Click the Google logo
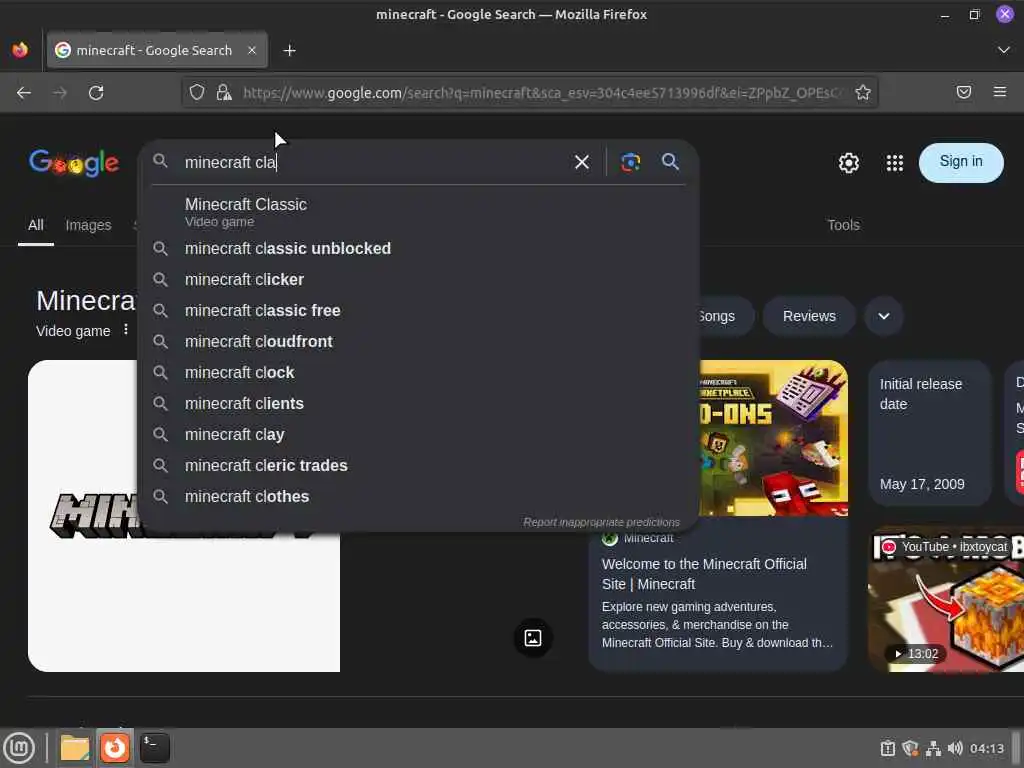Image resolution: width=1024 pixels, height=768 pixels. click(74, 163)
